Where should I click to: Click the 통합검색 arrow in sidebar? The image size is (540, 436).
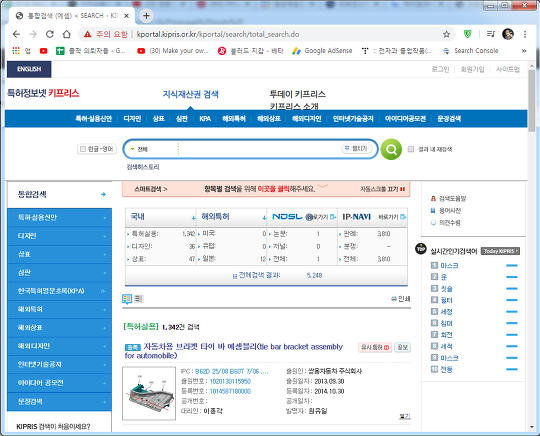(103, 194)
